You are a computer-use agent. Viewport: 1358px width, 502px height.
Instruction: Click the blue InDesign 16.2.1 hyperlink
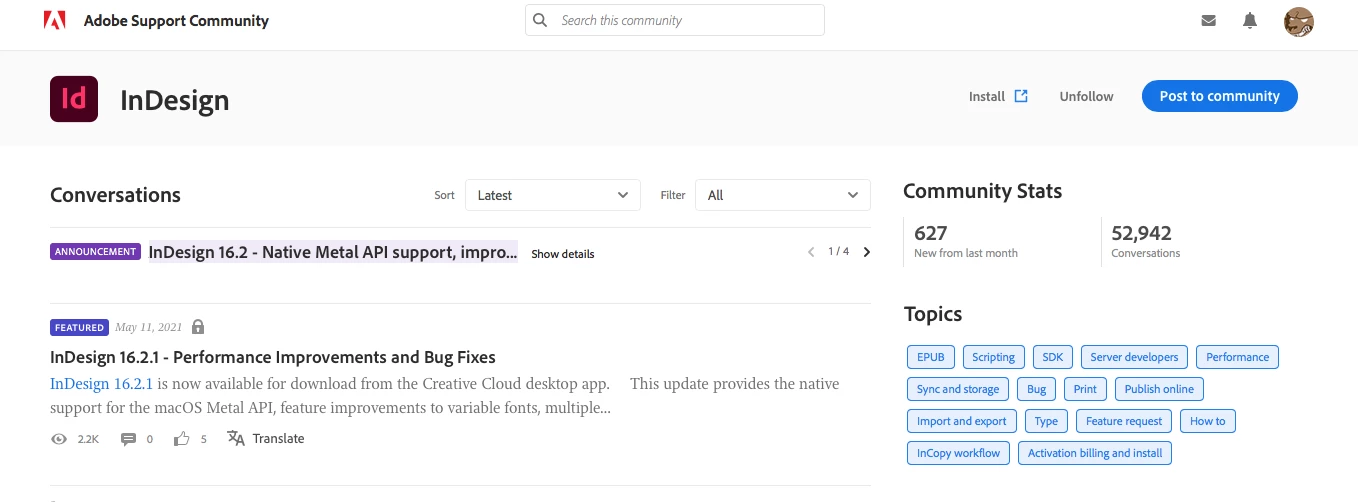(x=101, y=384)
